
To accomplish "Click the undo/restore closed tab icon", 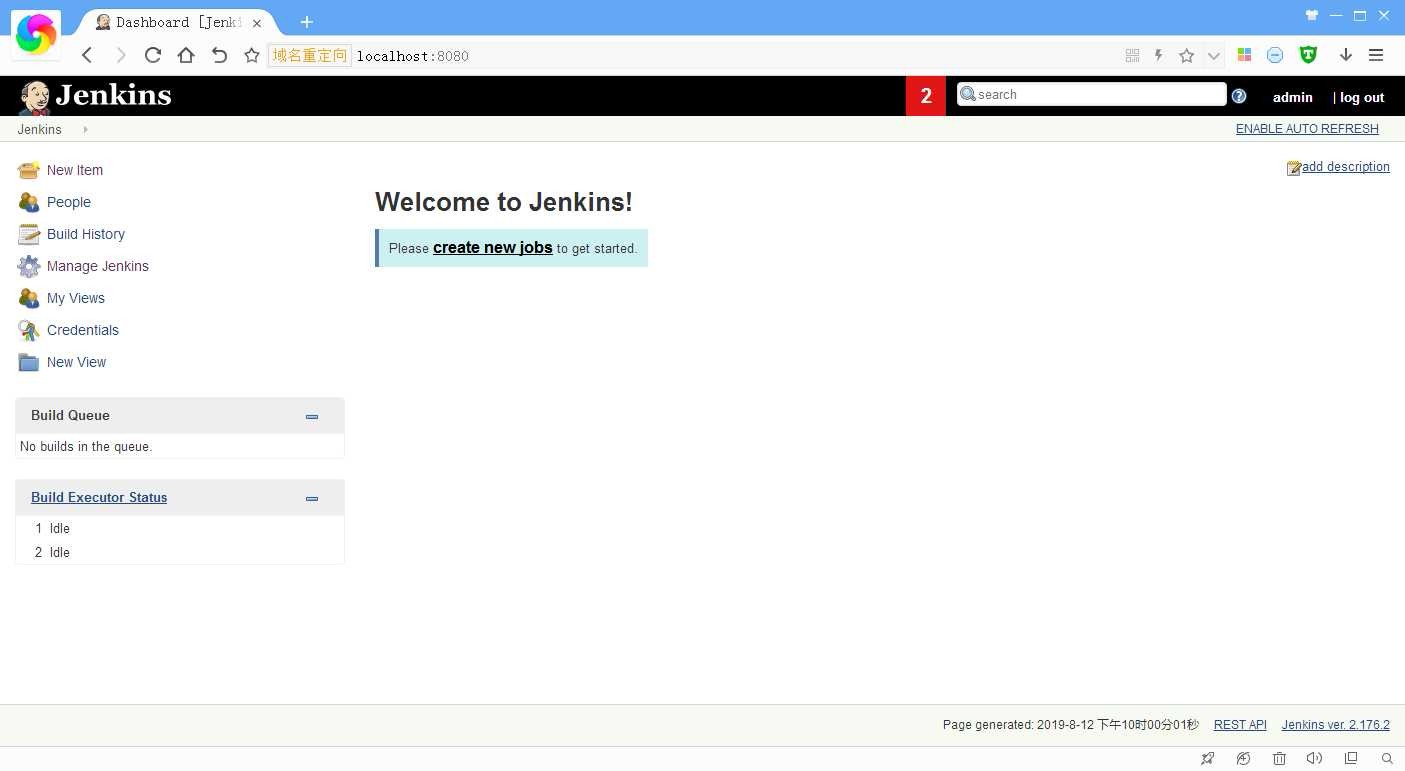I will (219, 56).
